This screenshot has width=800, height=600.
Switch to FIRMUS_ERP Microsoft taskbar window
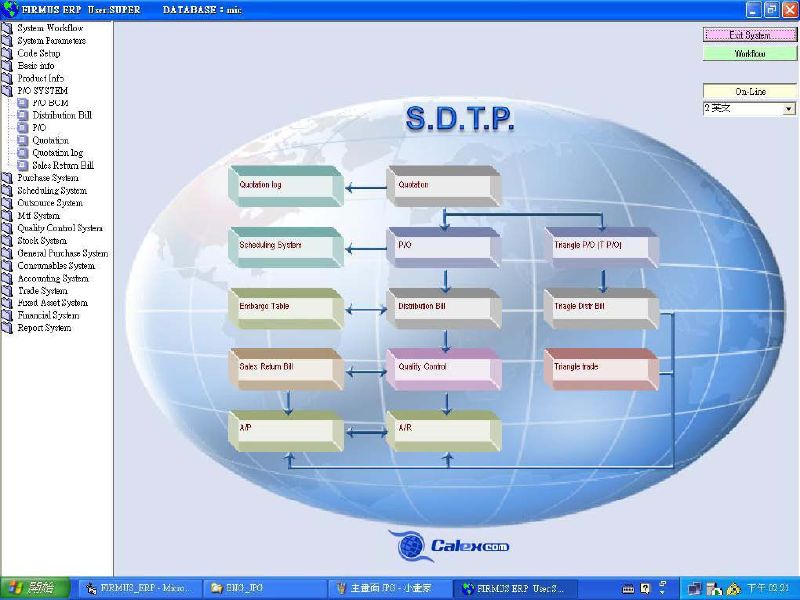pyautogui.click(x=140, y=588)
